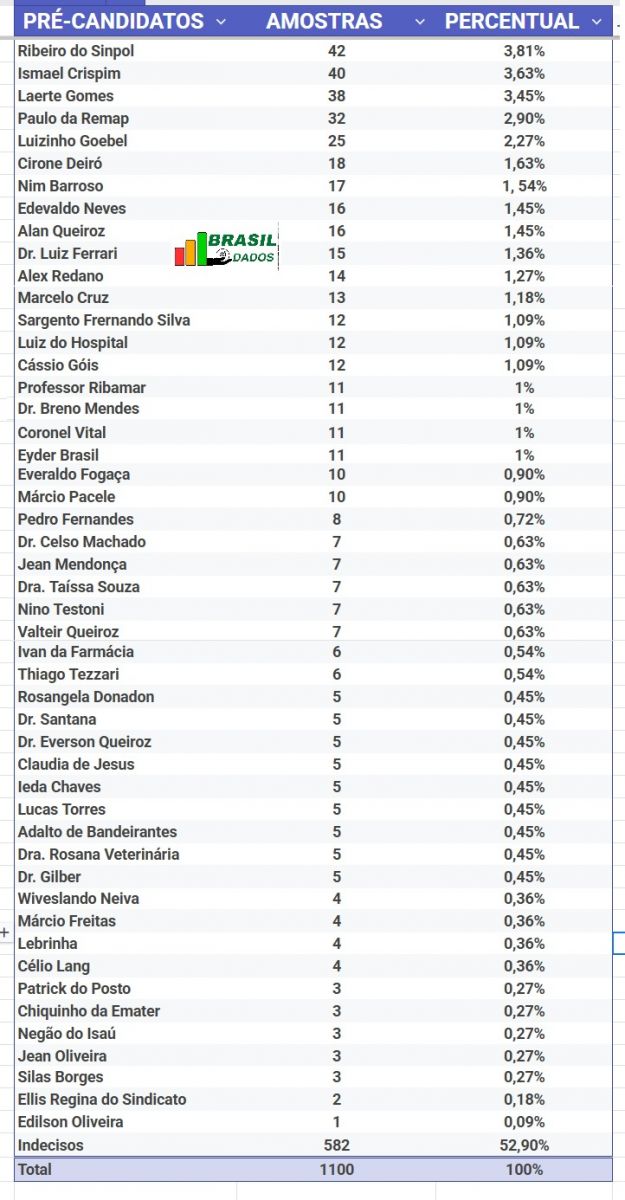The width and height of the screenshot is (625, 1200).
Task: Select the AMOSTRAS header cell
Action: point(324,21)
